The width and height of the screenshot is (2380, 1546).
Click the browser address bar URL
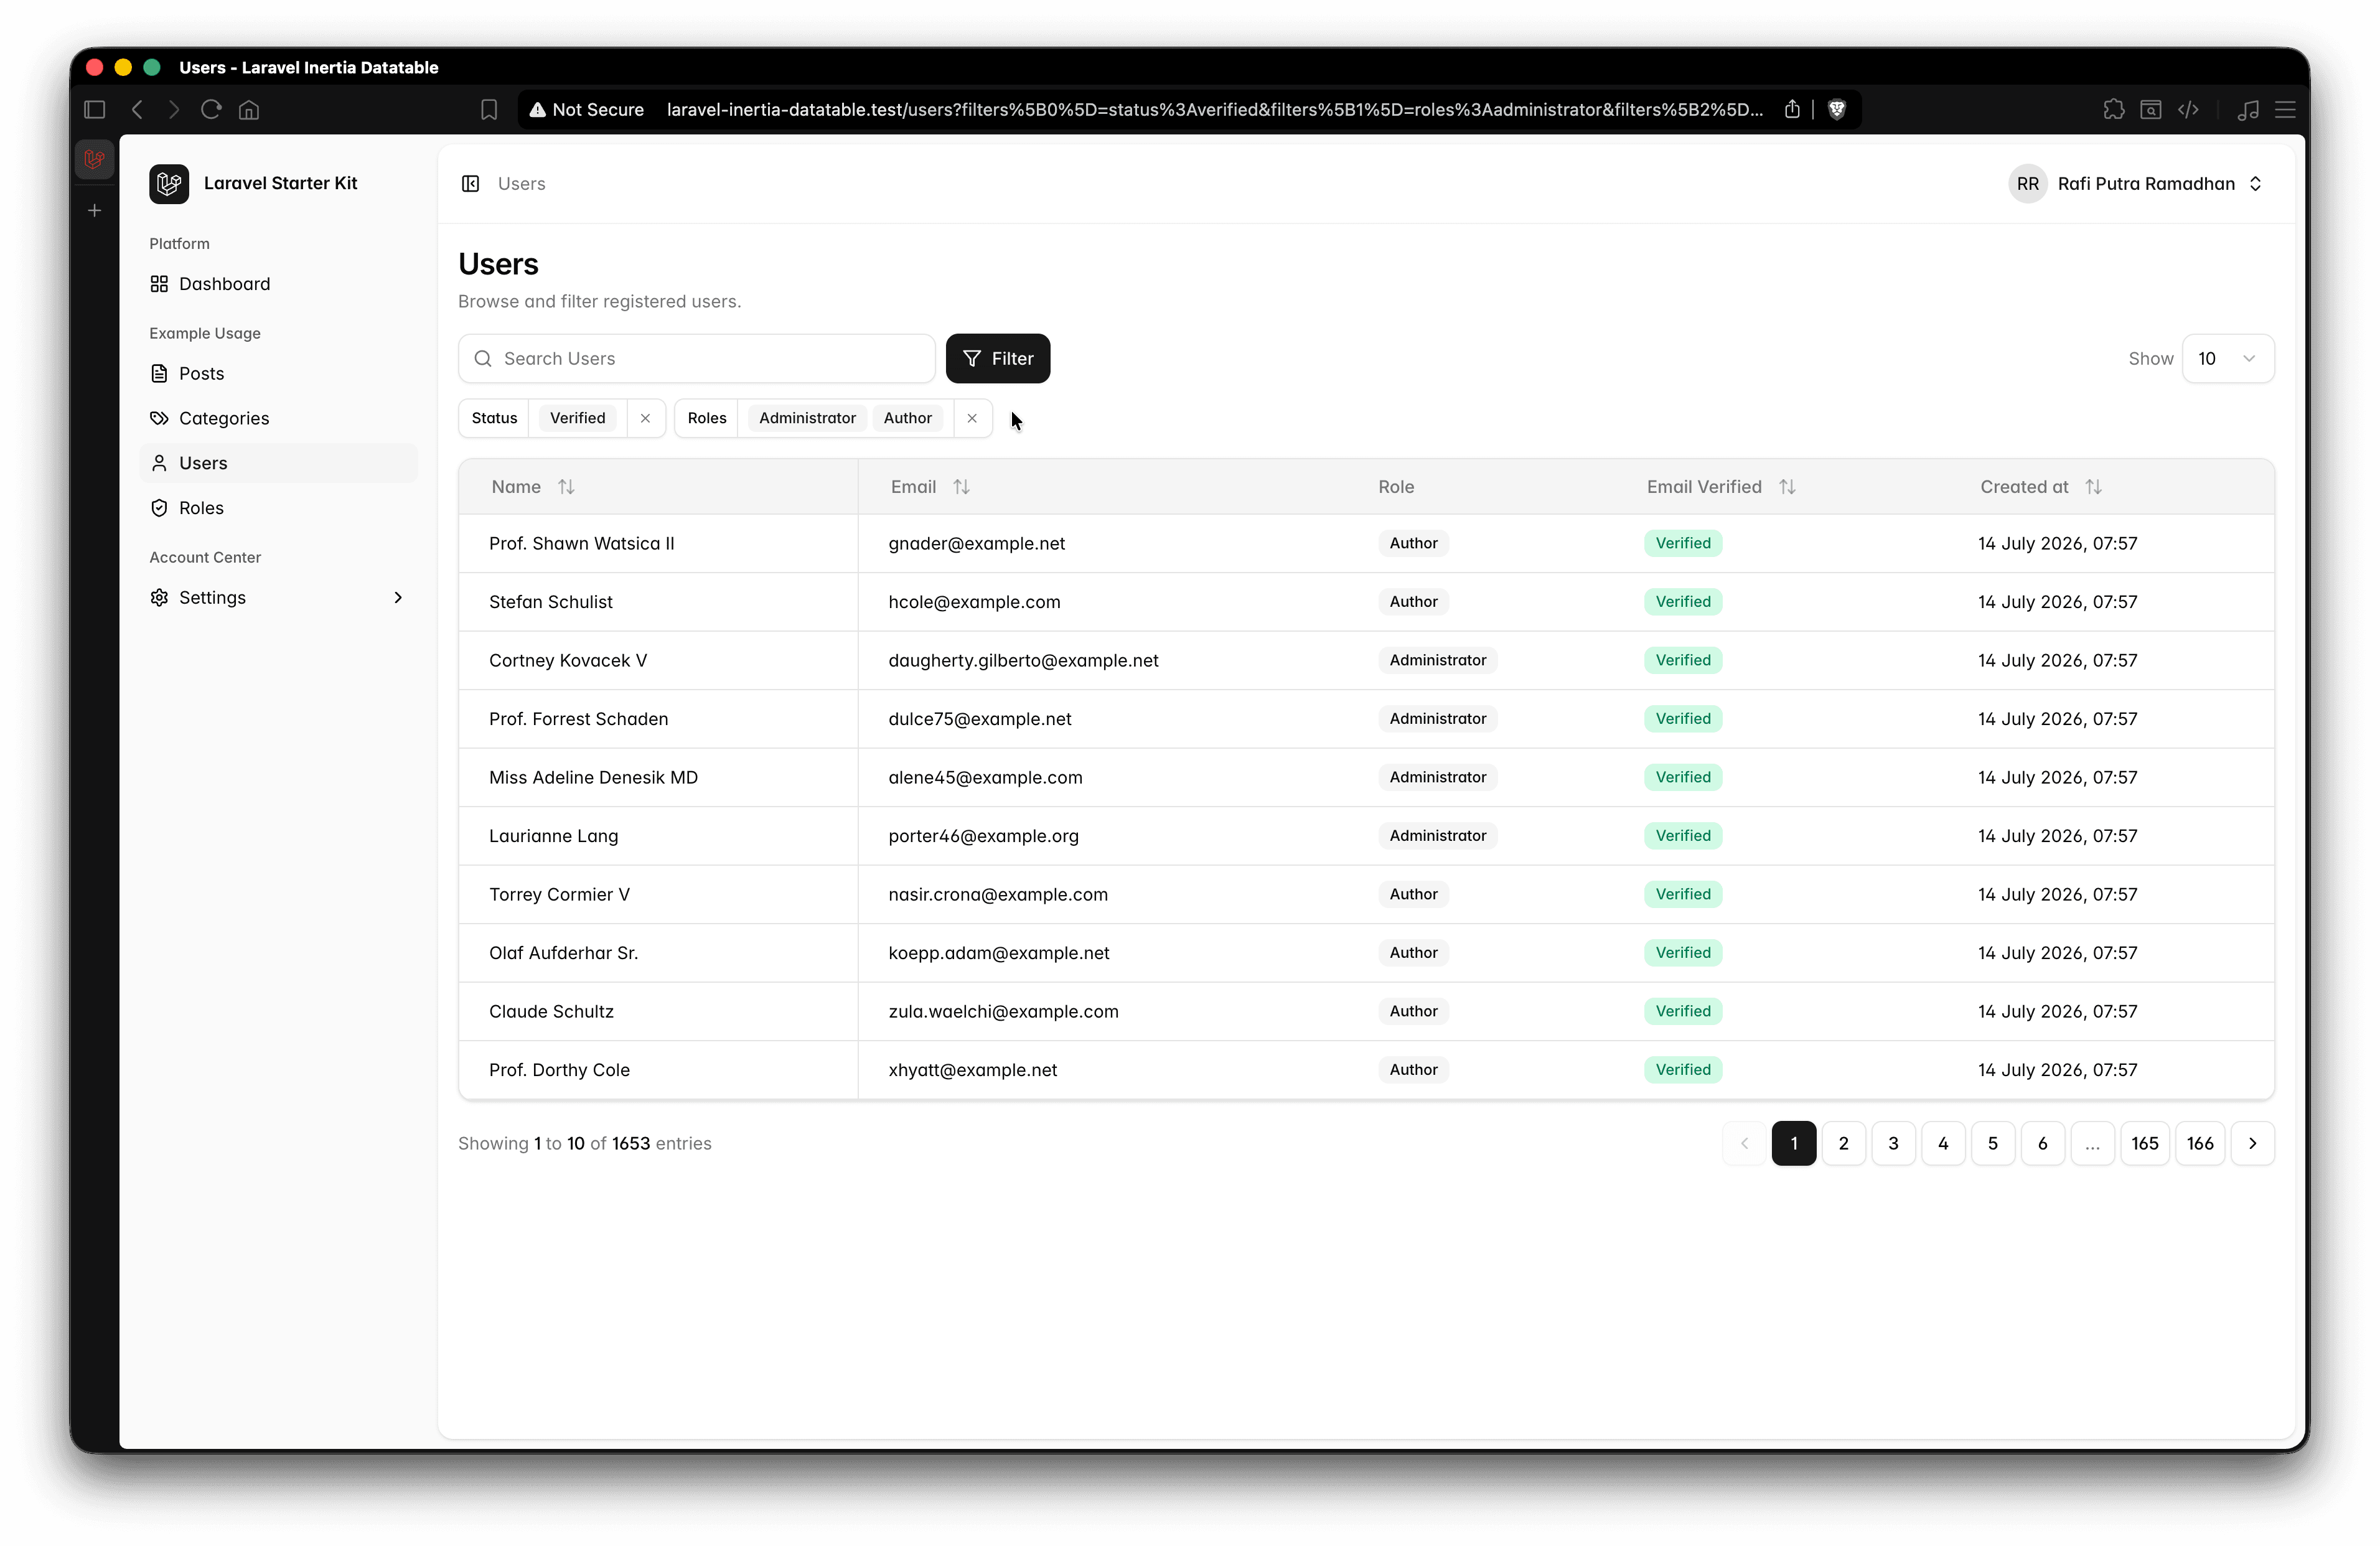coord(1214,109)
